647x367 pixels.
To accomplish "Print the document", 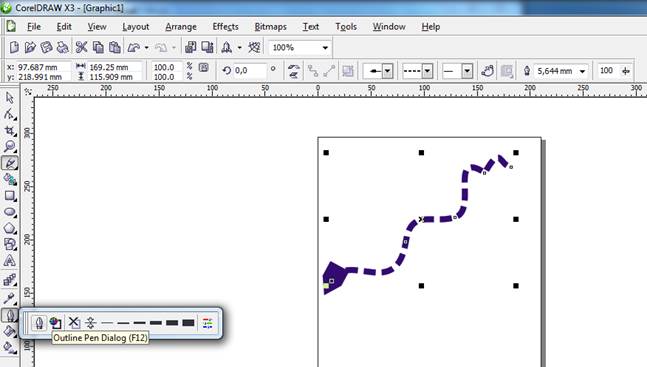I will (x=62, y=47).
